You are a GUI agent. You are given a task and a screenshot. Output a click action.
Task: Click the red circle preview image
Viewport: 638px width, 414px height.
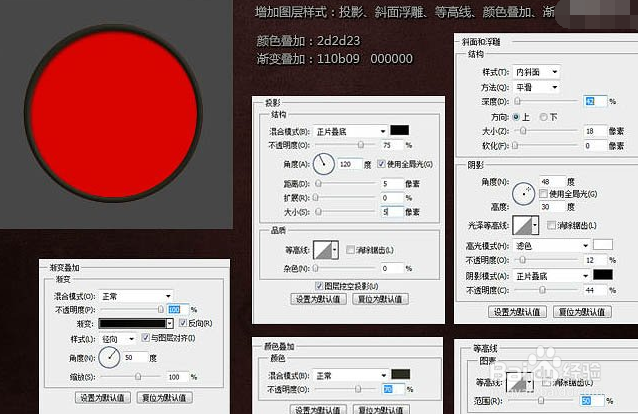tap(114, 114)
